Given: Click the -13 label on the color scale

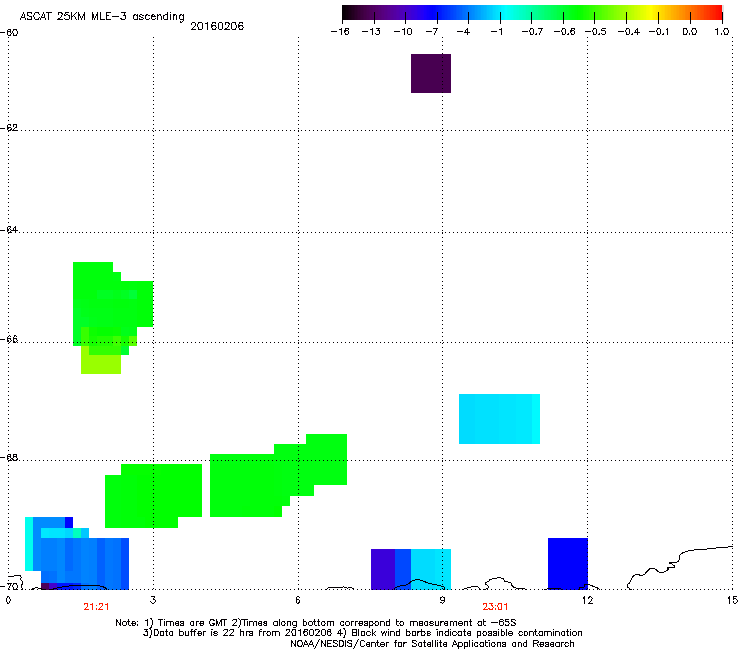Looking at the screenshot, I should coord(371,32).
